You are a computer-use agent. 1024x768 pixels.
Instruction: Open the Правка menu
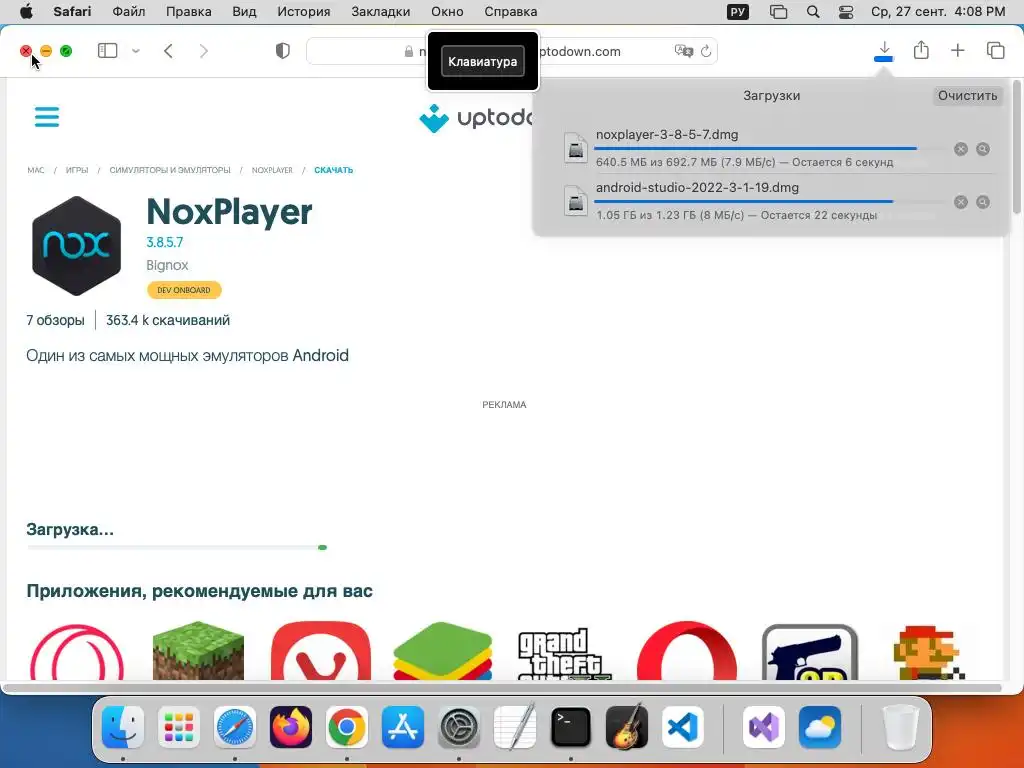pos(188,12)
